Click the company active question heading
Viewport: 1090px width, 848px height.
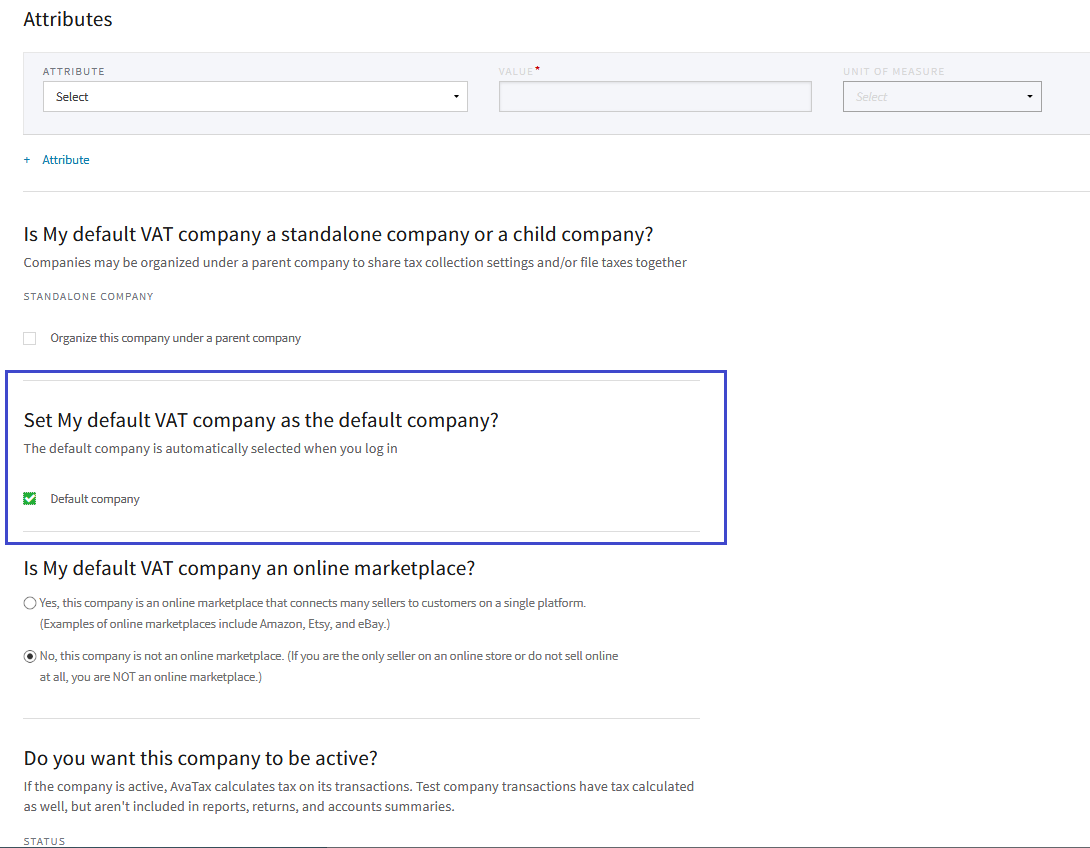(200, 757)
